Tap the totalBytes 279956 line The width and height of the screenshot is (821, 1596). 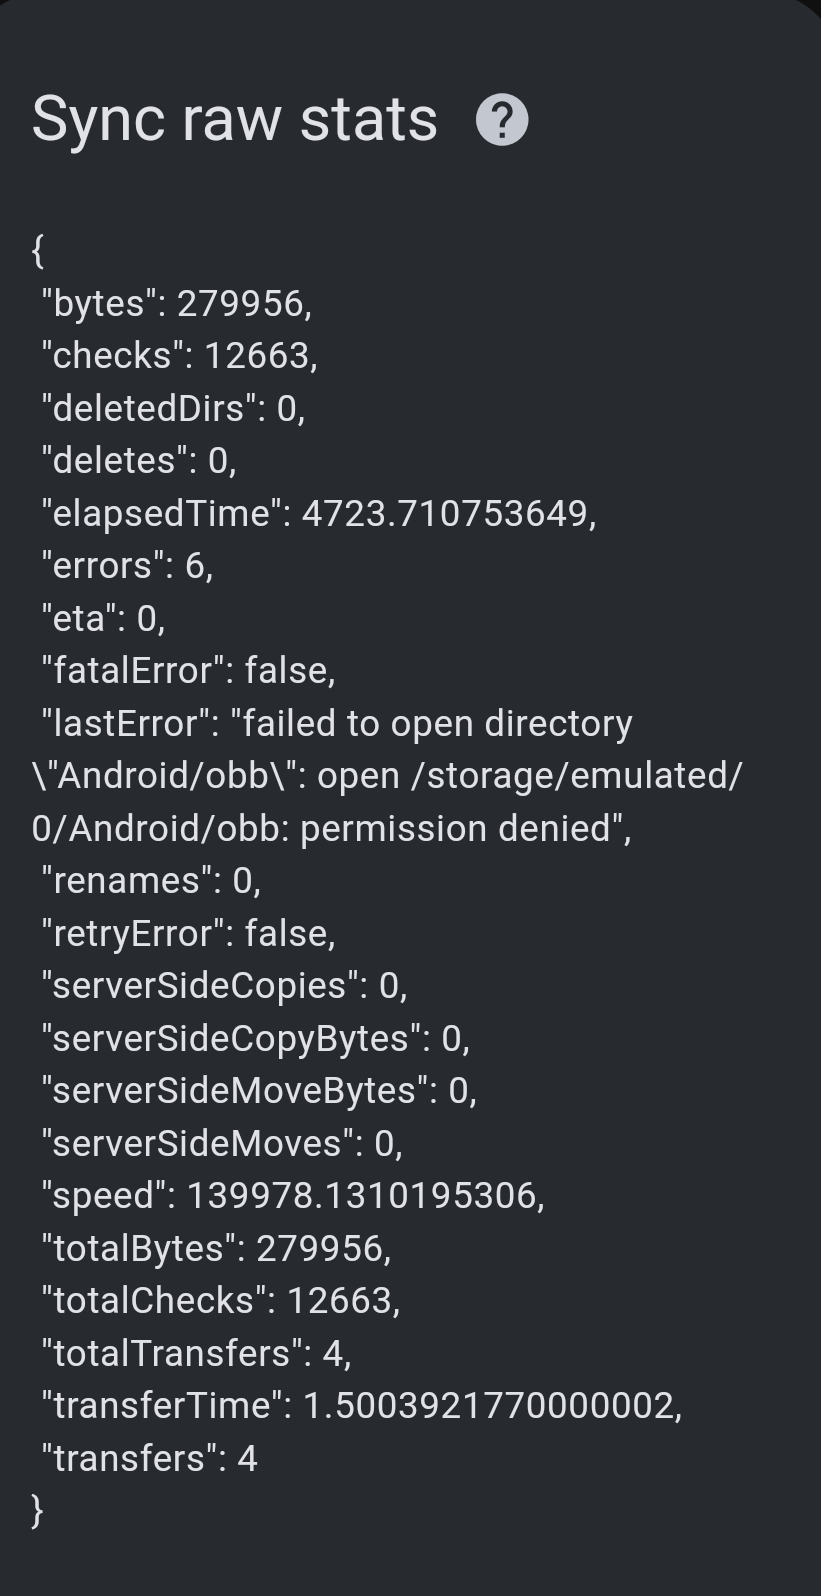click(216, 1248)
